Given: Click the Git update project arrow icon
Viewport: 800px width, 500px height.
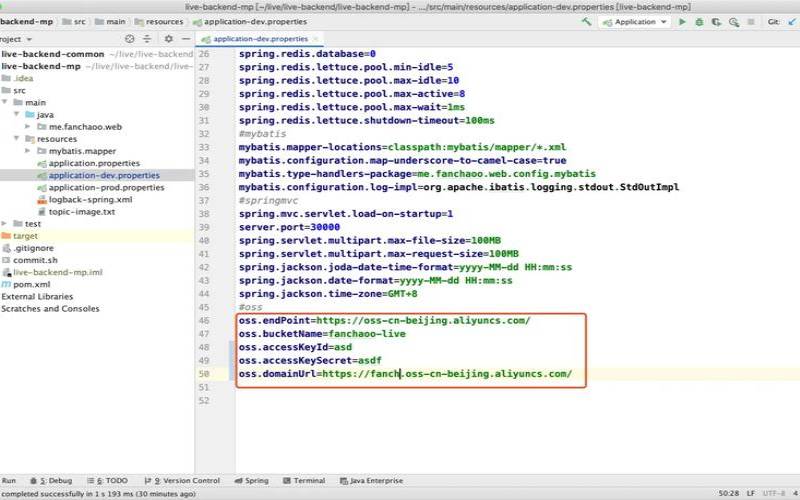Looking at the screenshot, I should coord(792,22).
